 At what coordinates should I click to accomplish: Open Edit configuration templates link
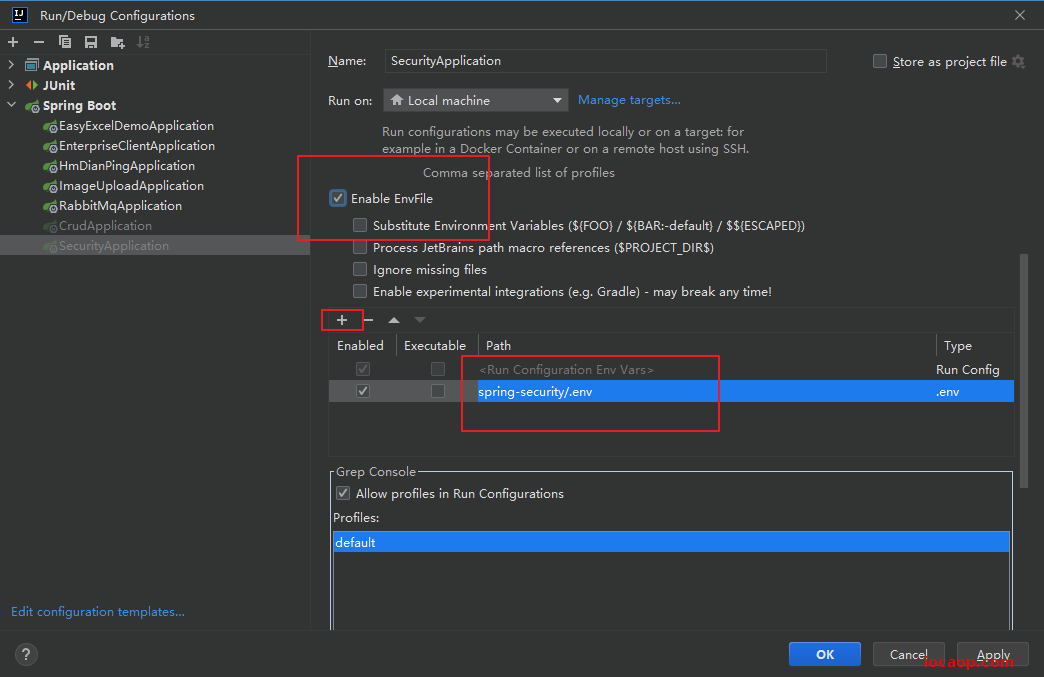point(98,611)
